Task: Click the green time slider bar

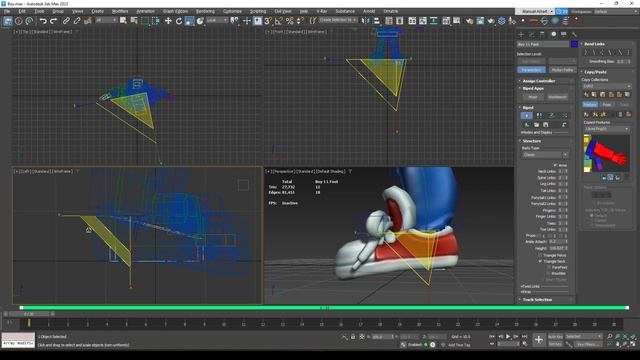Action: [324, 308]
